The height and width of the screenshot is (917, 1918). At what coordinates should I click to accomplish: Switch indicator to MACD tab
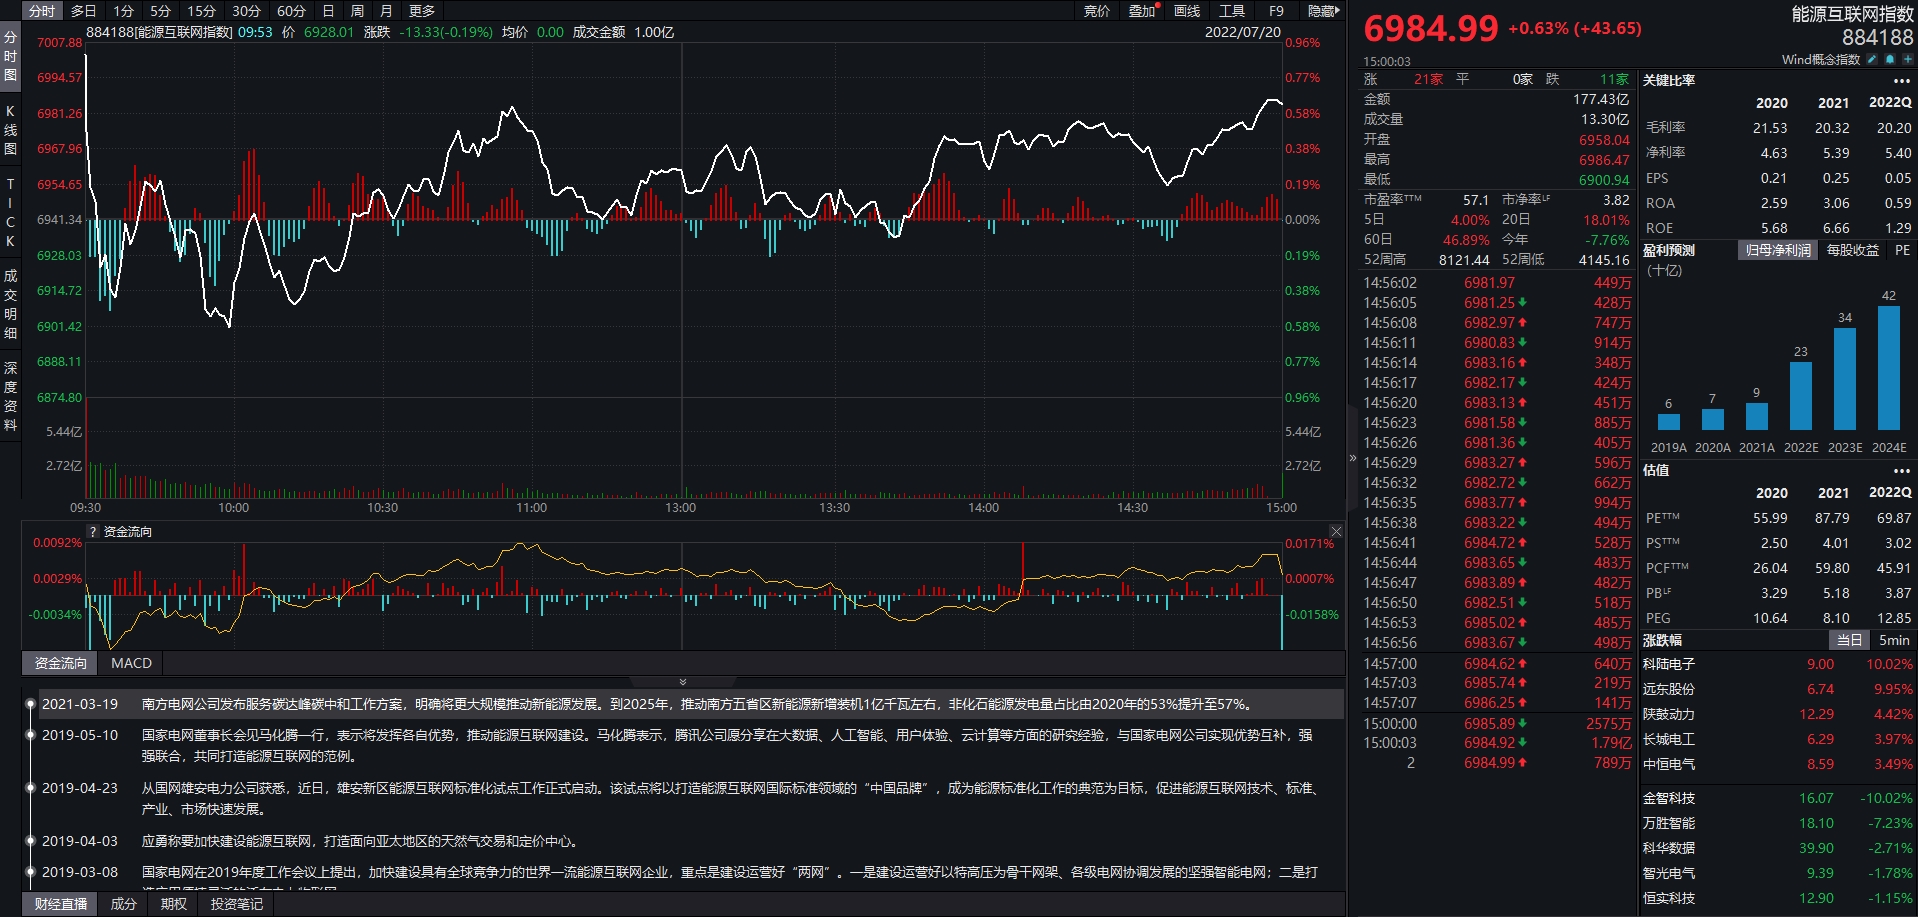[x=131, y=663]
